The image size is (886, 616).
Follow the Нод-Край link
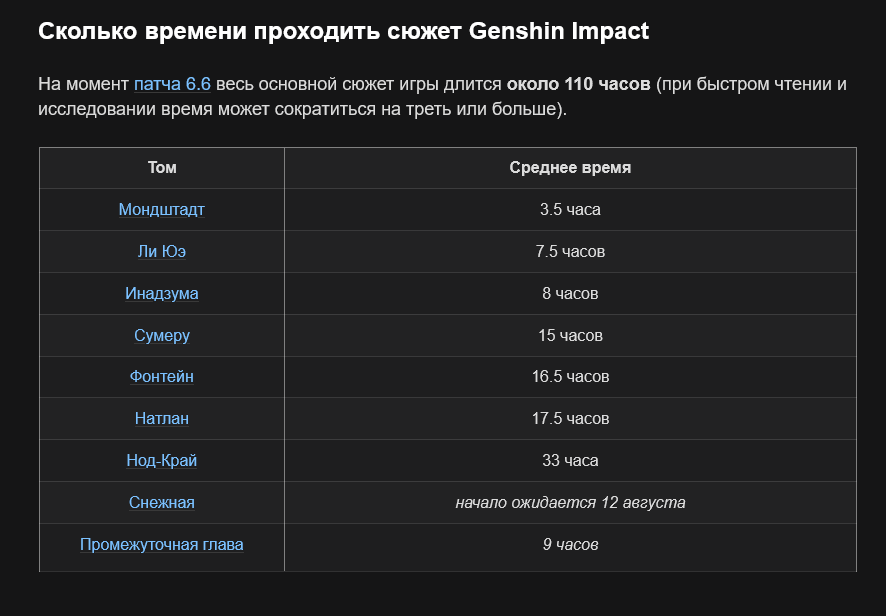coord(162,460)
